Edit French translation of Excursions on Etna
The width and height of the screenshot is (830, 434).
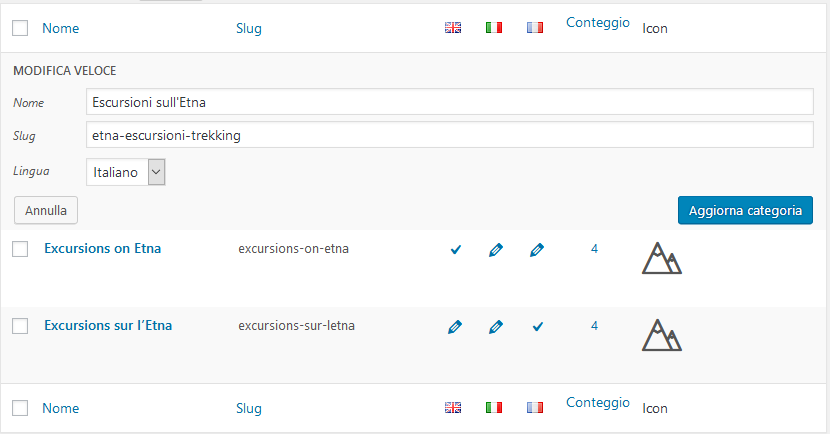coord(537,250)
